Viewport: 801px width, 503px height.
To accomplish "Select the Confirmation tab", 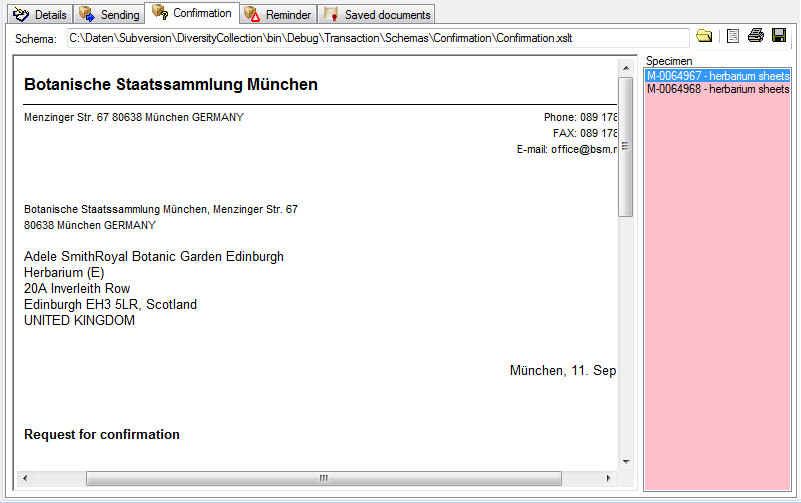I will pos(192,13).
